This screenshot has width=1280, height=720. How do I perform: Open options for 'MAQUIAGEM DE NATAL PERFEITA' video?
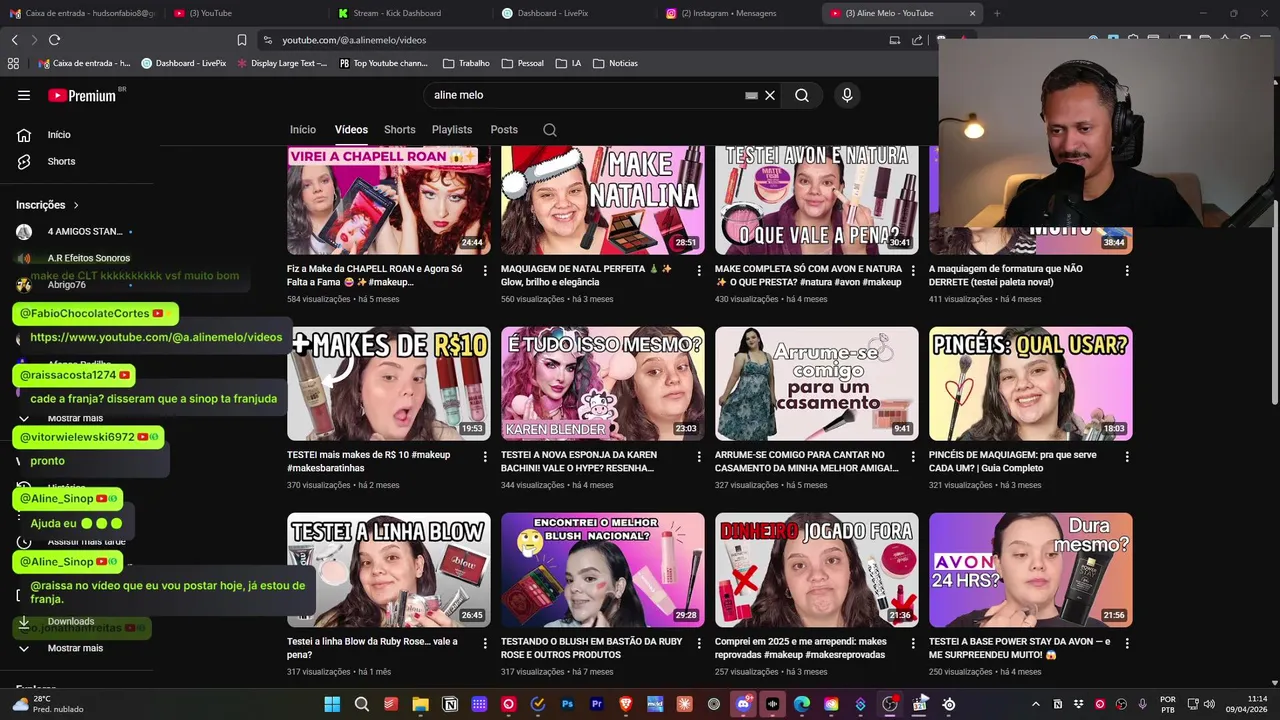pos(699,271)
